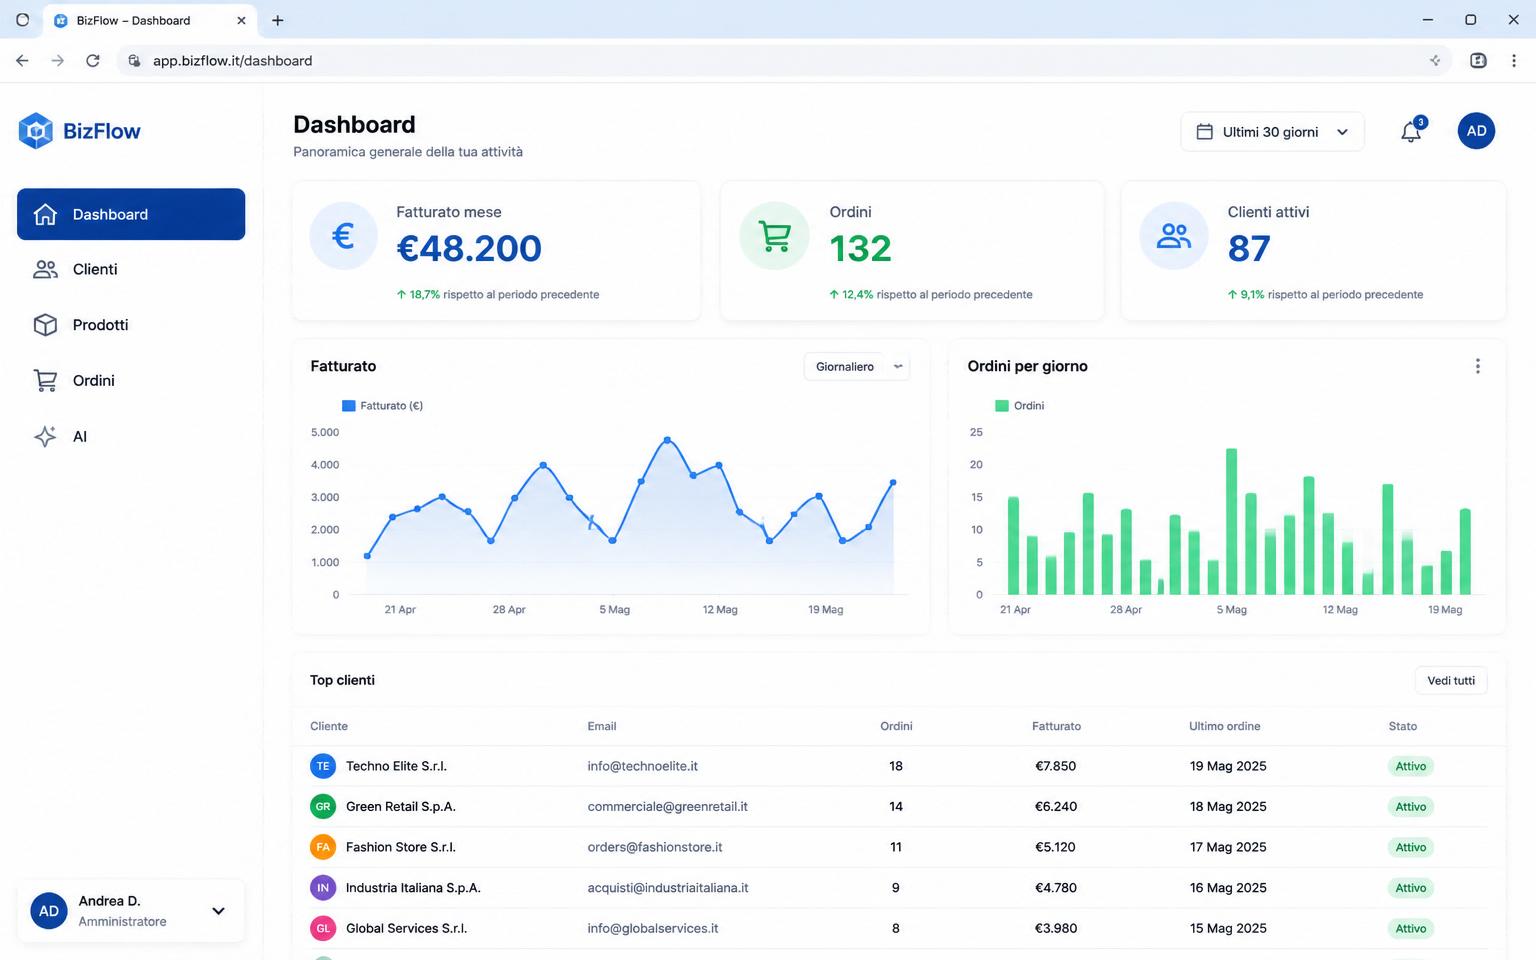This screenshot has height=960, width=1536.
Task: Open the browser three-dot menu
Action: [1514, 61]
